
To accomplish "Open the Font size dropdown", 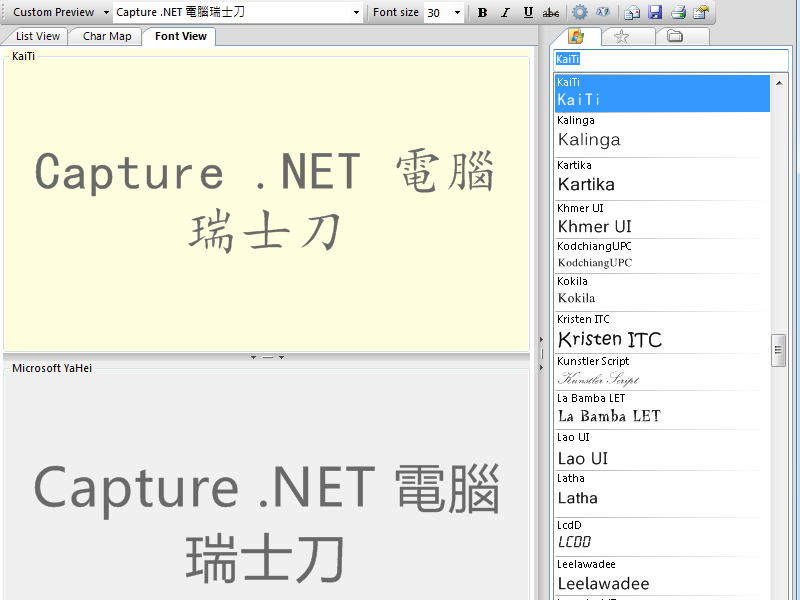I will click(x=457, y=12).
